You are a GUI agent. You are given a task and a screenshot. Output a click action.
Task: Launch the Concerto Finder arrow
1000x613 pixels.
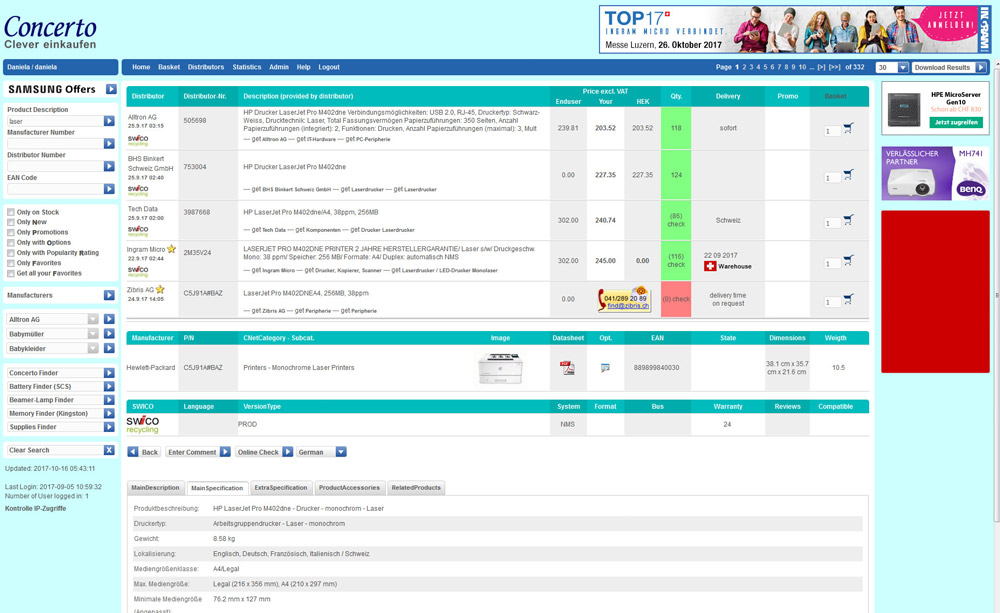click(x=109, y=373)
